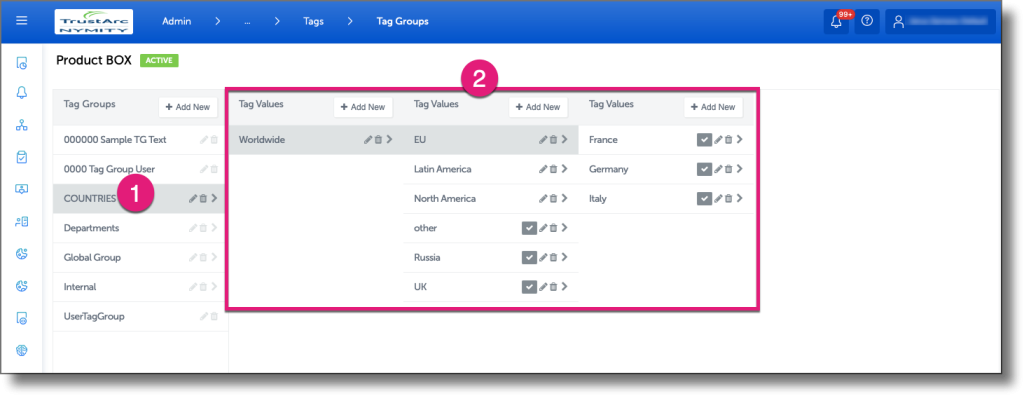
Task: Expand the EU chevron
Action: tap(564, 139)
